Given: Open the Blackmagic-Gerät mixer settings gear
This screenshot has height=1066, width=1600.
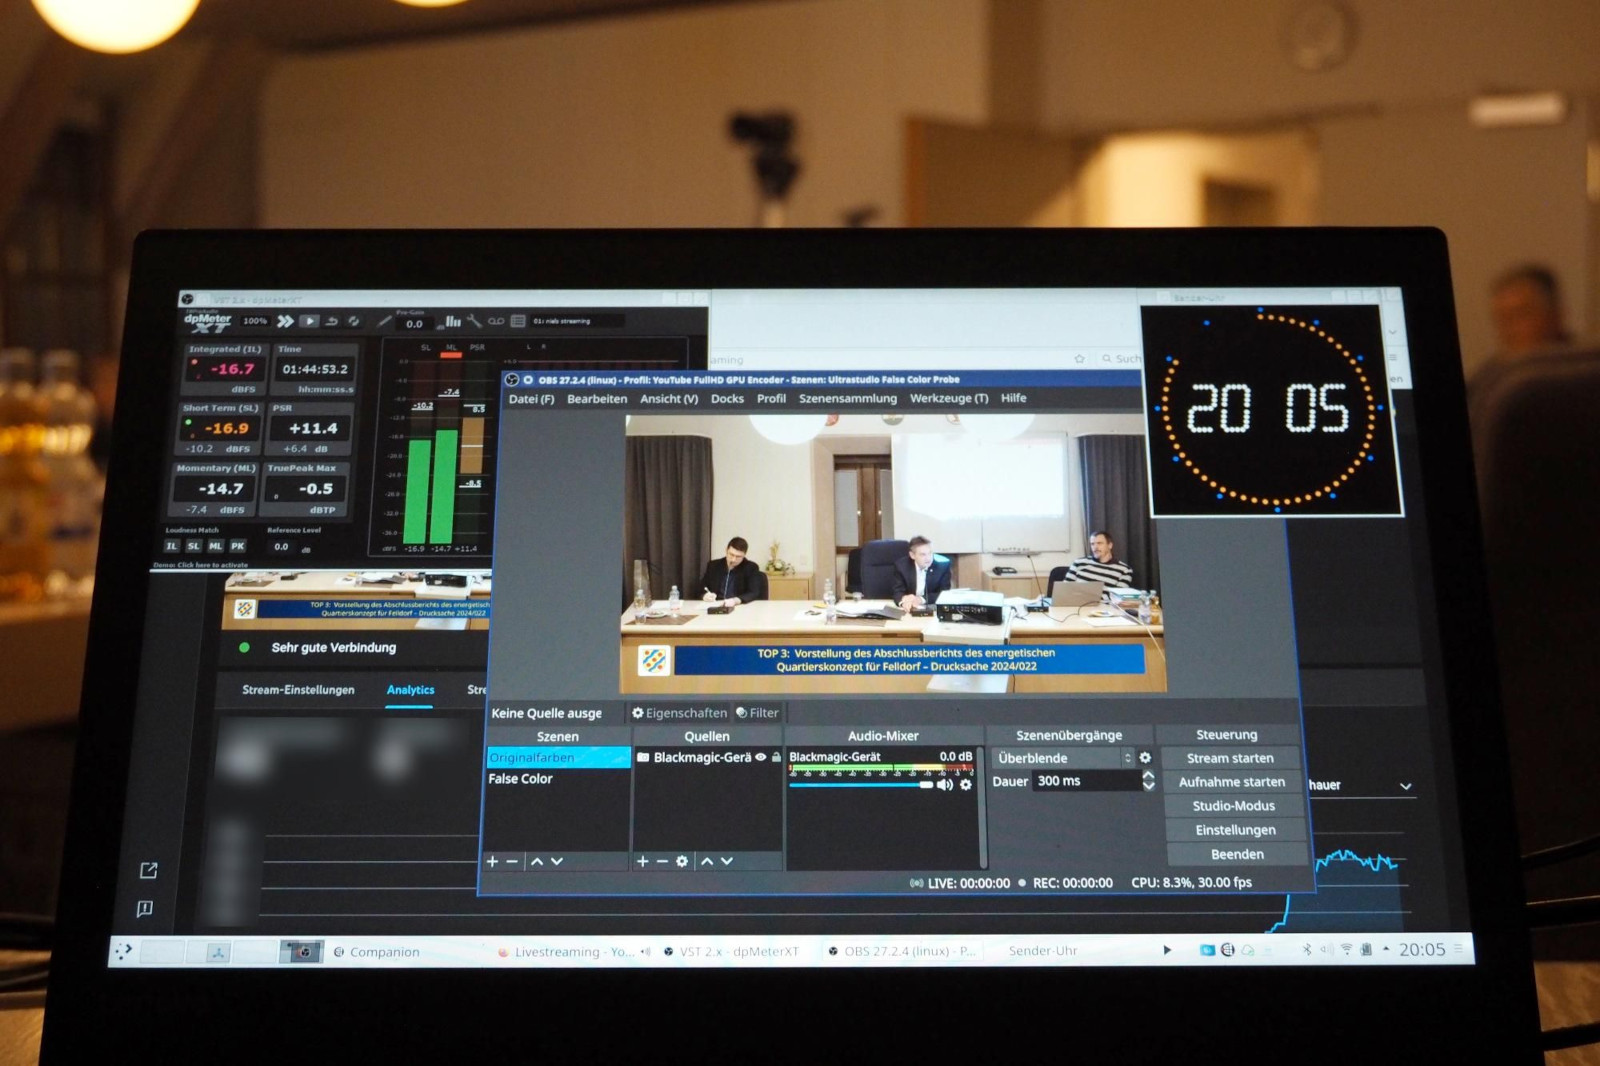Looking at the screenshot, I should (x=965, y=785).
